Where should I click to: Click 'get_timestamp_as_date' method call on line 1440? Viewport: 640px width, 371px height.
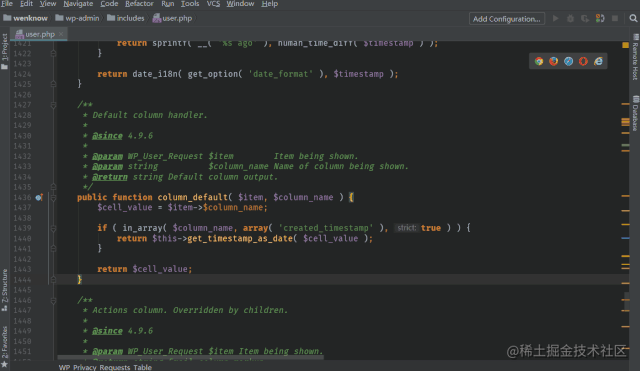click(x=240, y=239)
